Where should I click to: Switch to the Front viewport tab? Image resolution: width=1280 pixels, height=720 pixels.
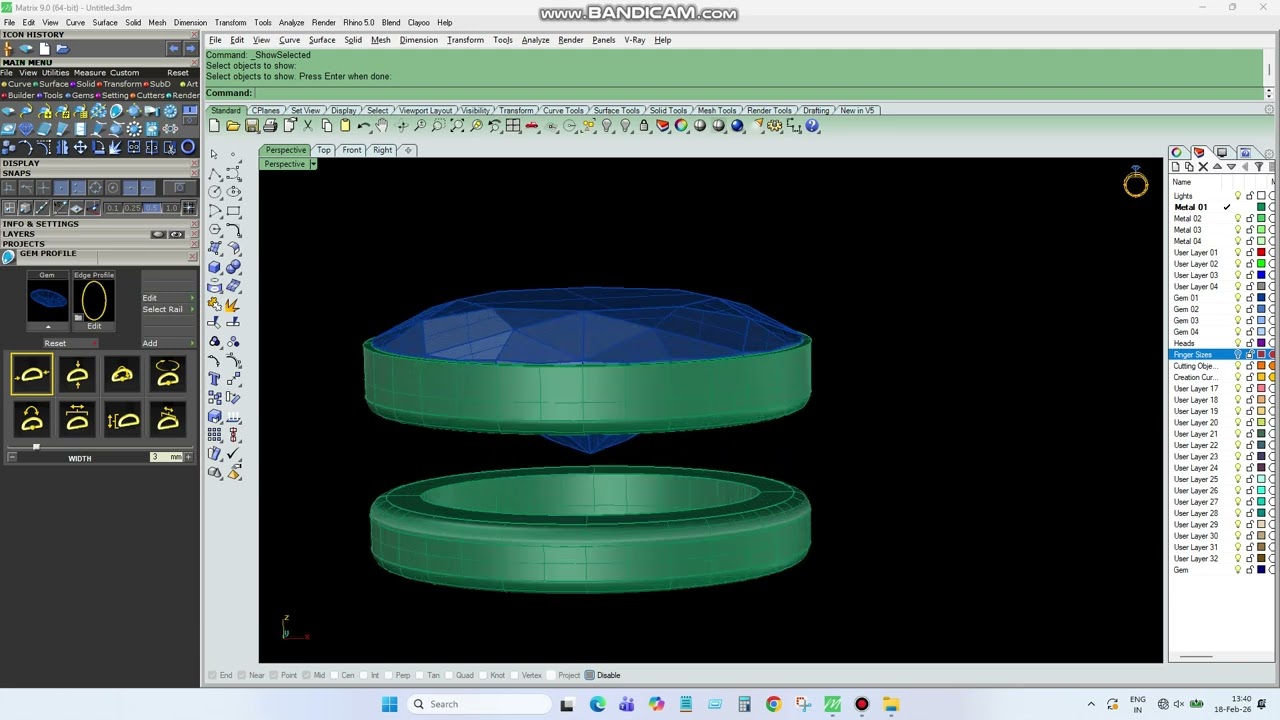[x=351, y=150]
